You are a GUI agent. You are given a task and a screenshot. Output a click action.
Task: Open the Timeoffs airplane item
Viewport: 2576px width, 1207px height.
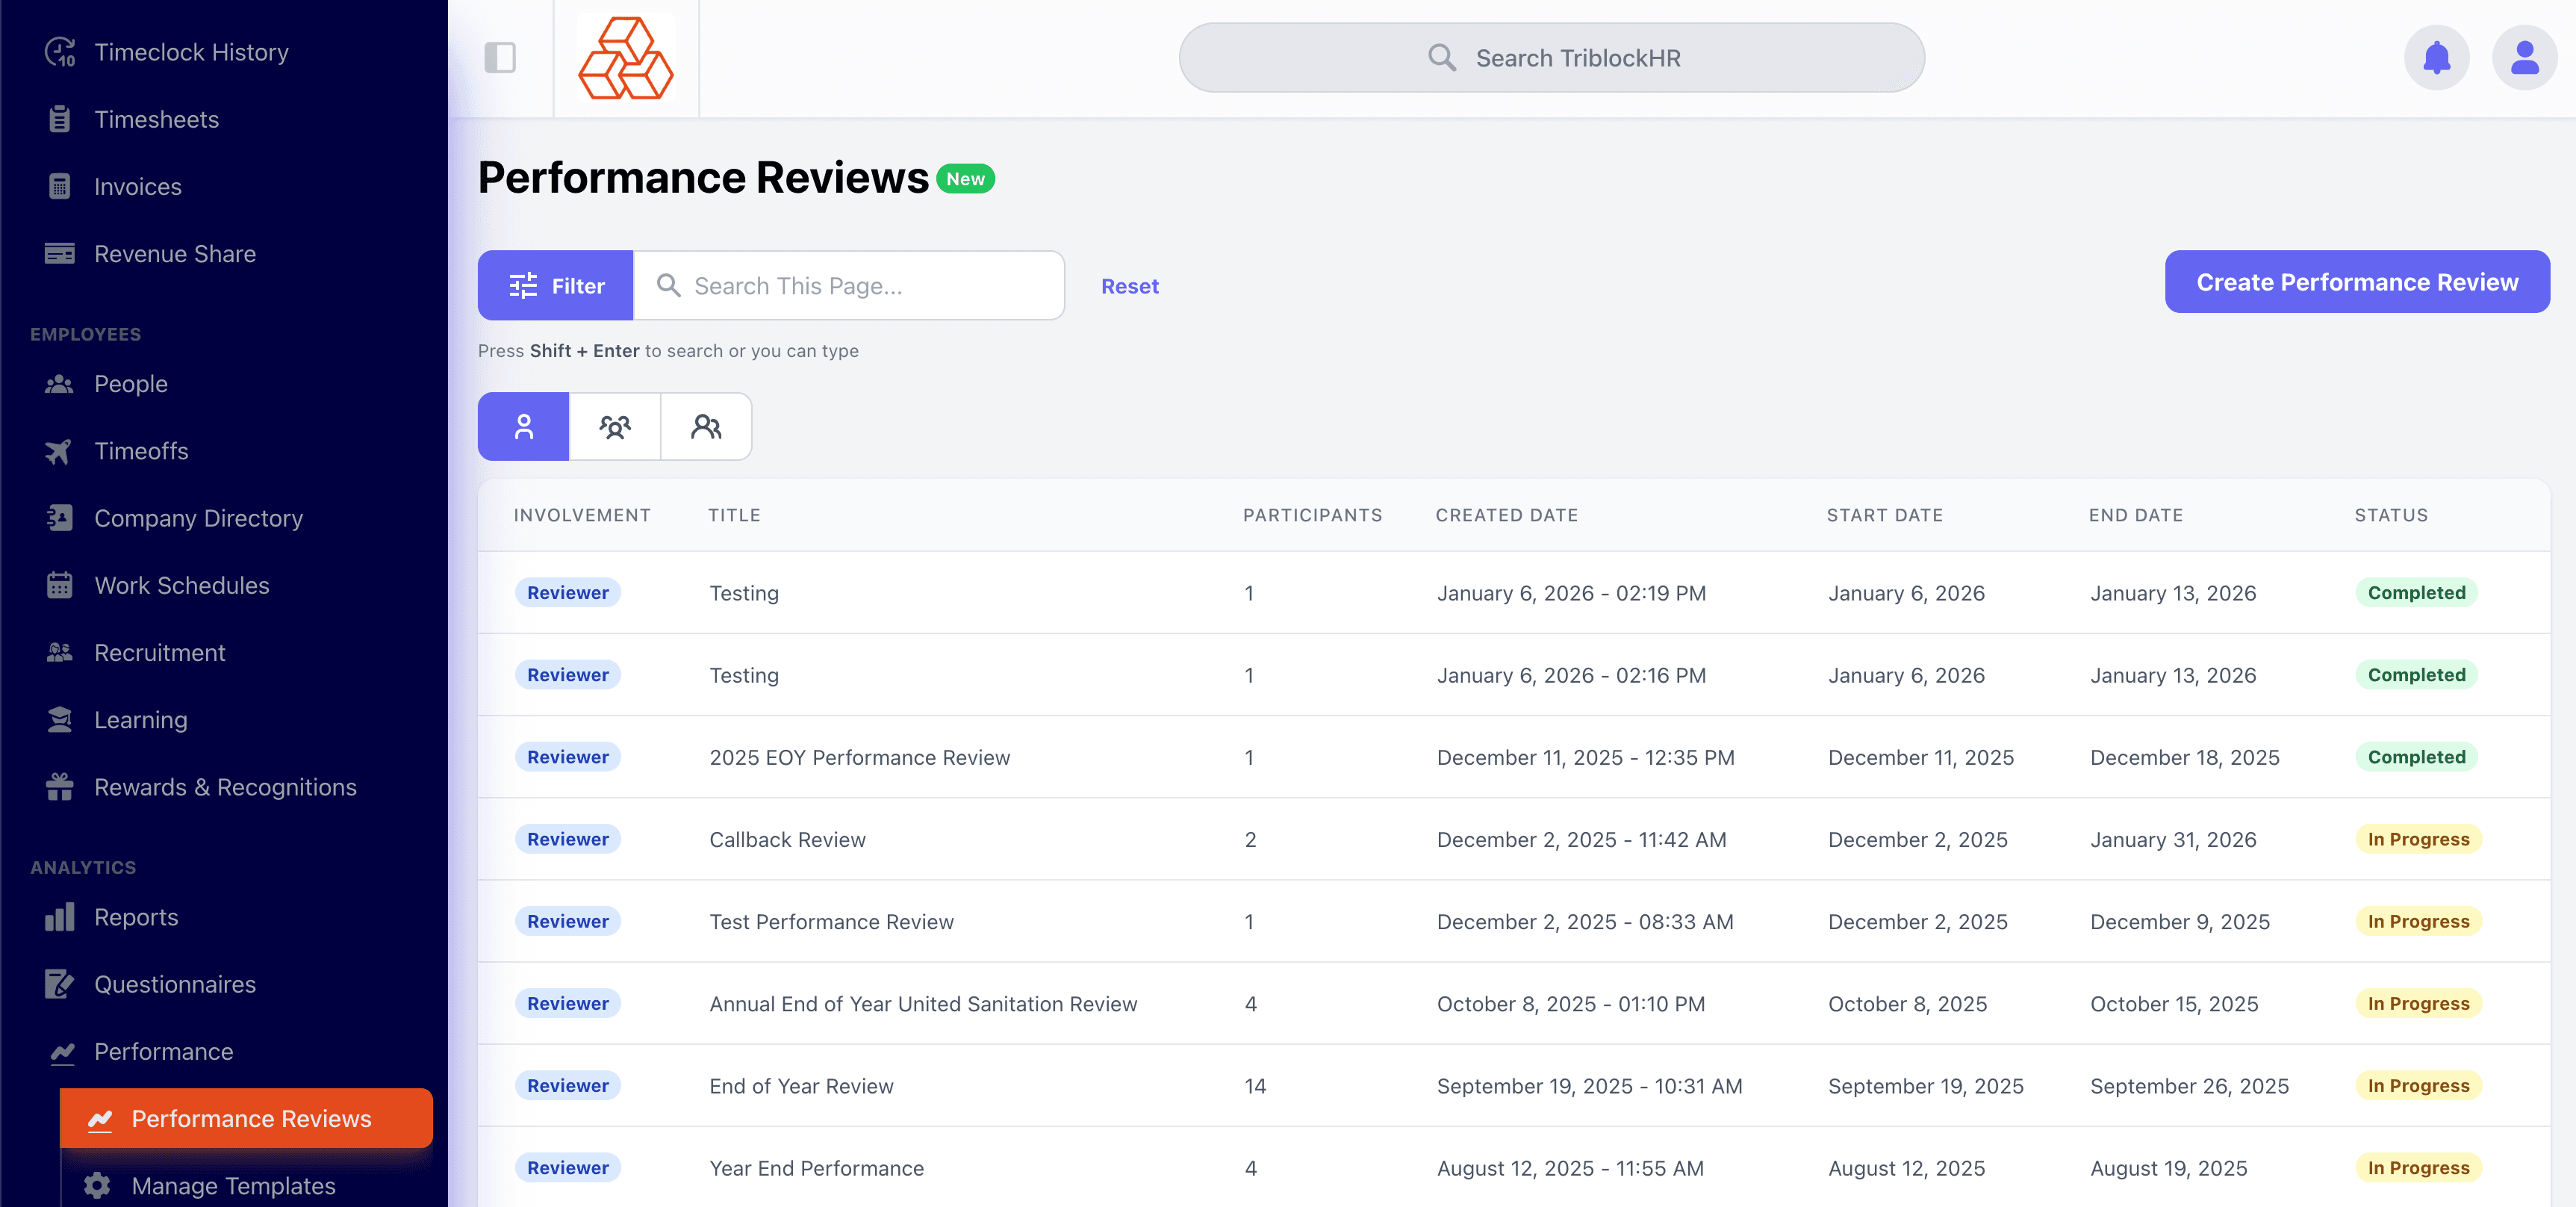(x=140, y=451)
